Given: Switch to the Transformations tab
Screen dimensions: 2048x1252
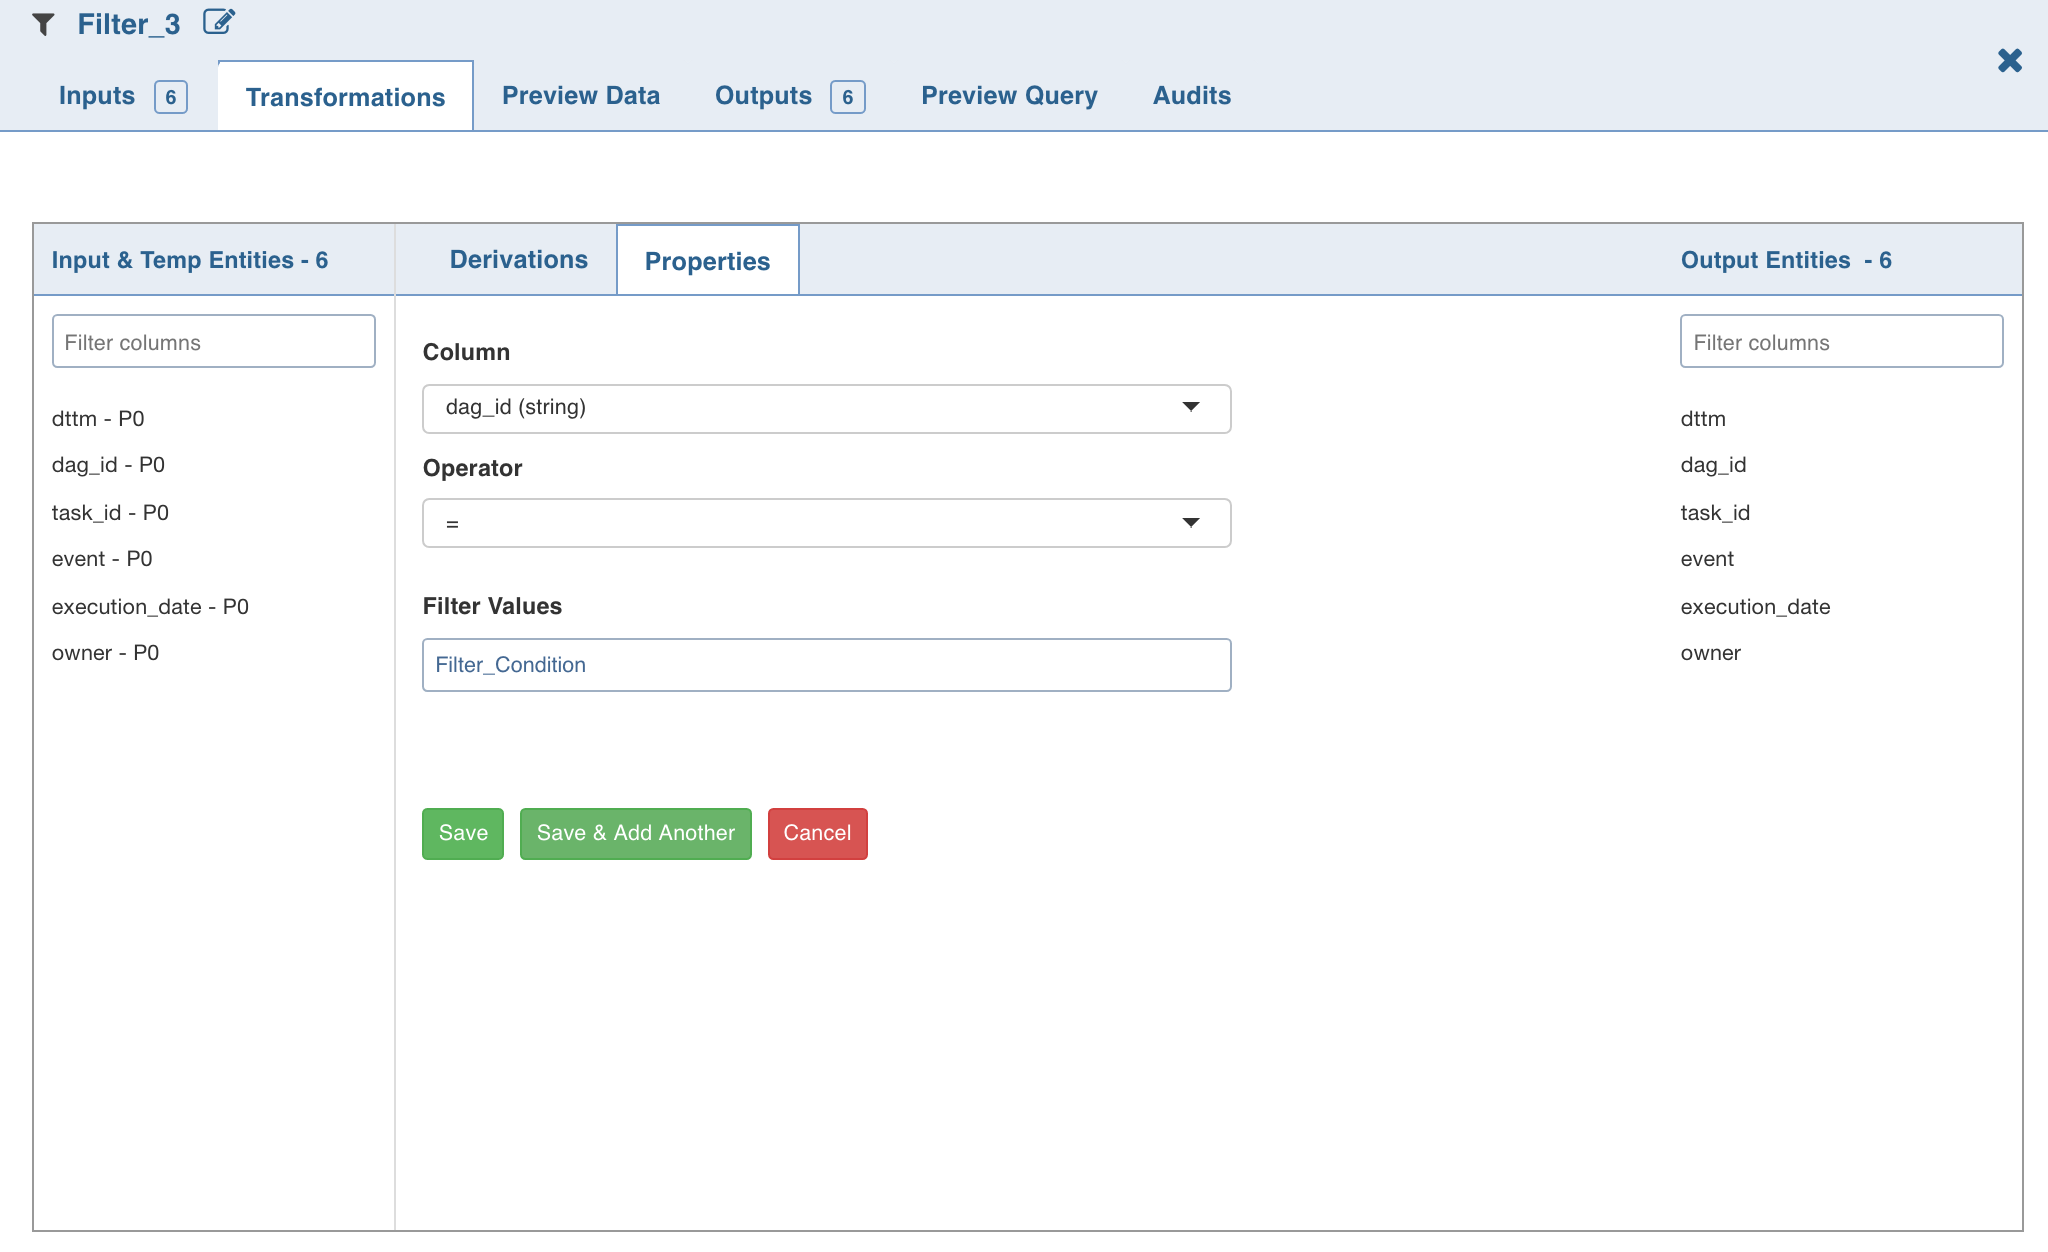Looking at the screenshot, I should pyautogui.click(x=346, y=97).
